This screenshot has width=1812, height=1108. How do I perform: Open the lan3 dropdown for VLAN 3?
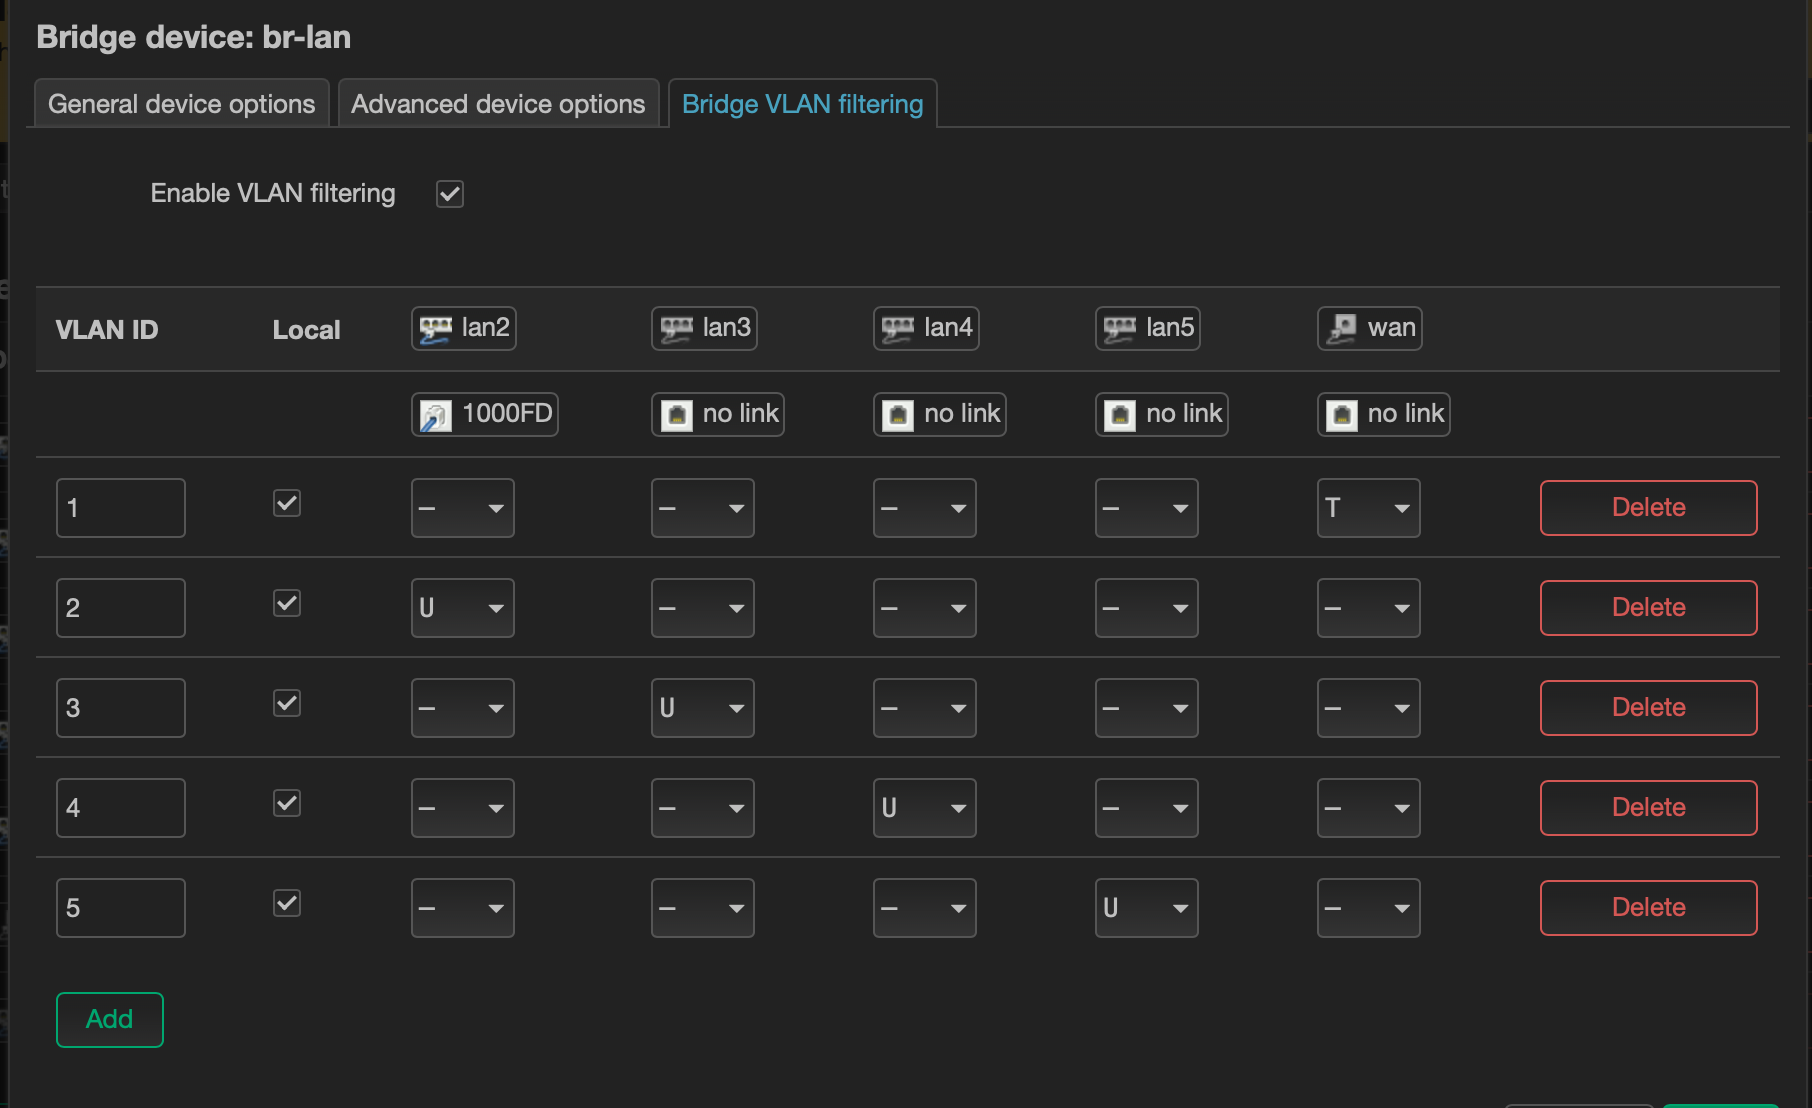[x=702, y=708]
